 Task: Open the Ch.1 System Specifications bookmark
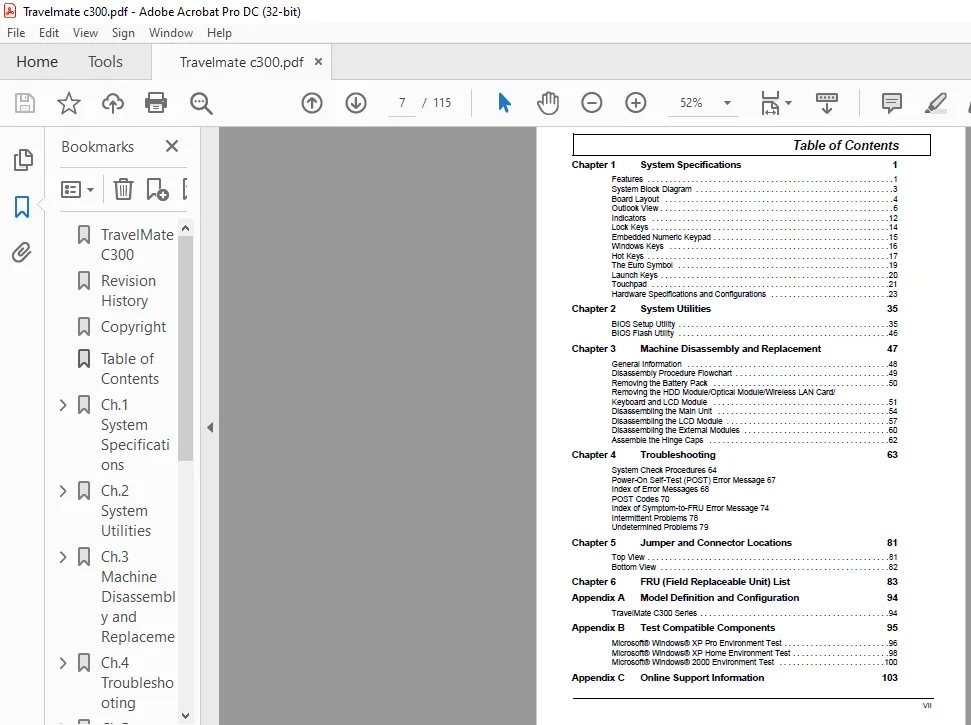click(135, 435)
